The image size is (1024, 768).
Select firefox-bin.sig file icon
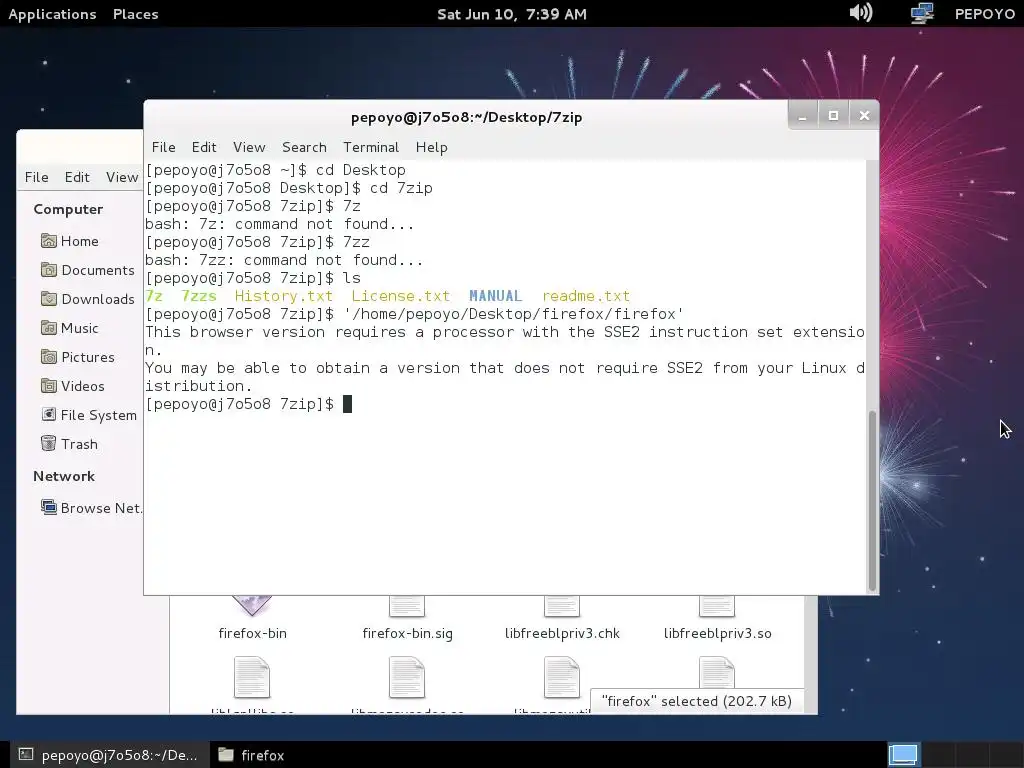(407, 606)
